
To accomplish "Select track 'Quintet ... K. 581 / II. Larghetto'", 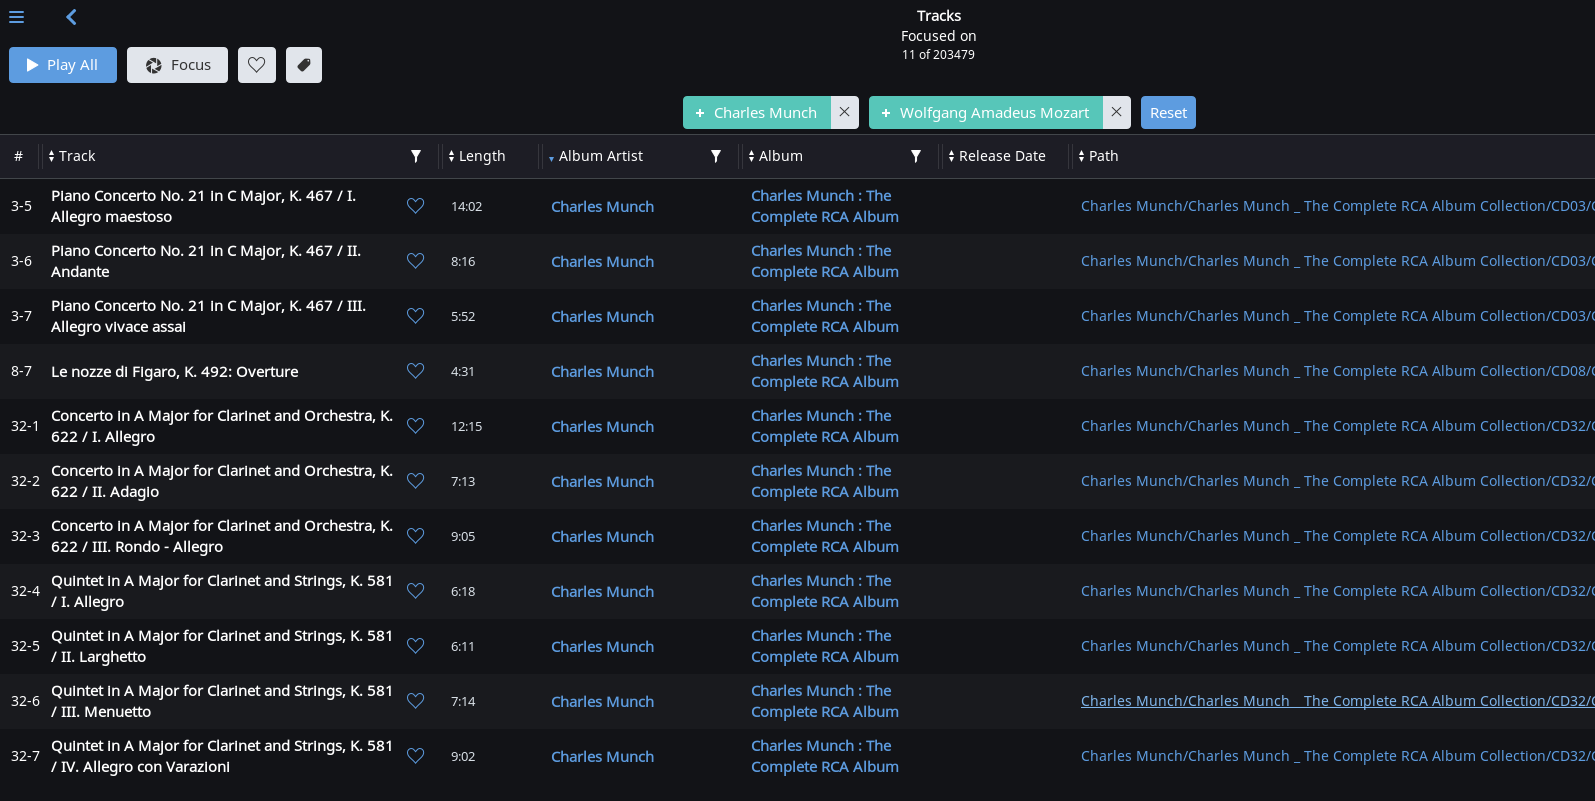I will click(222, 646).
